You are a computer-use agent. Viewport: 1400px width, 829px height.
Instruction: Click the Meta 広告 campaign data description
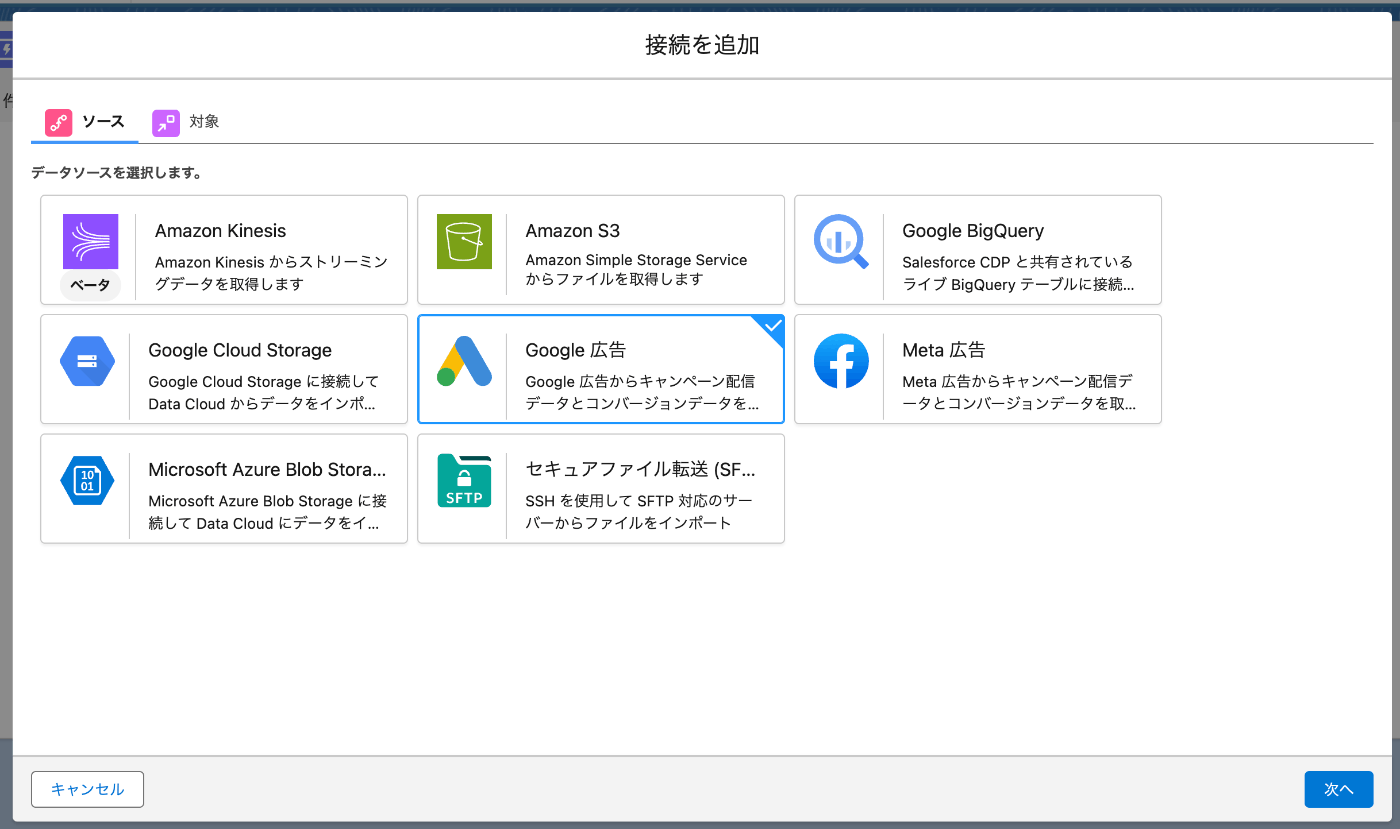coord(1019,393)
